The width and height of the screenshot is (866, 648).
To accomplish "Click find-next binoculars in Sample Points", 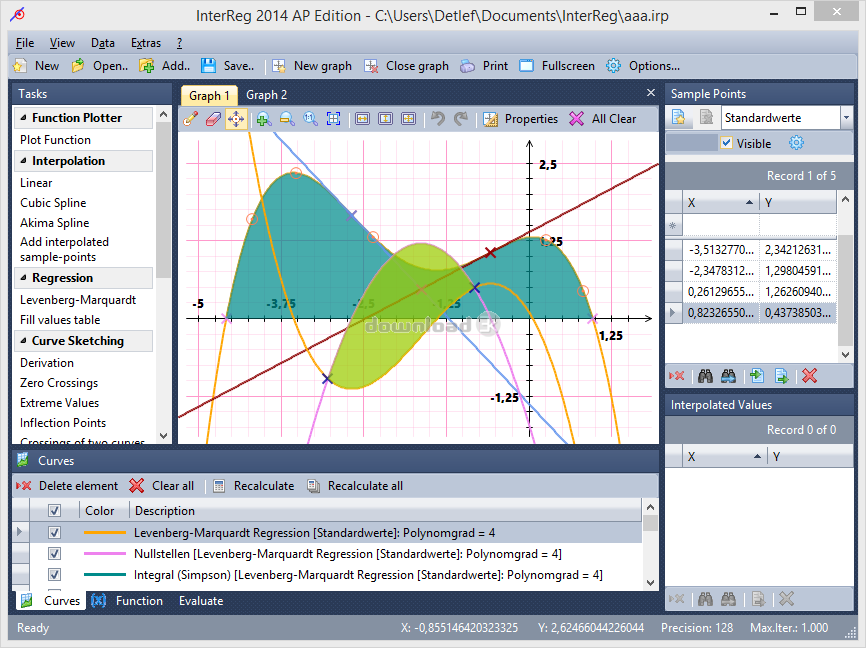I will (728, 376).
